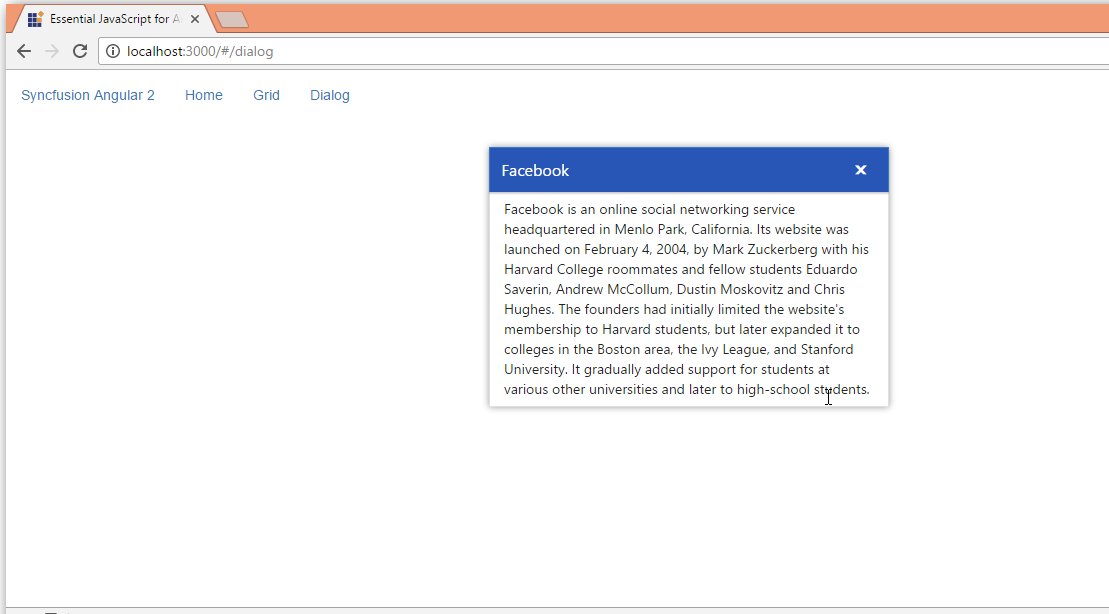Go to the Home nav link
Image resolution: width=1109 pixels, height=614 pixels.
(x=204, y=95)
